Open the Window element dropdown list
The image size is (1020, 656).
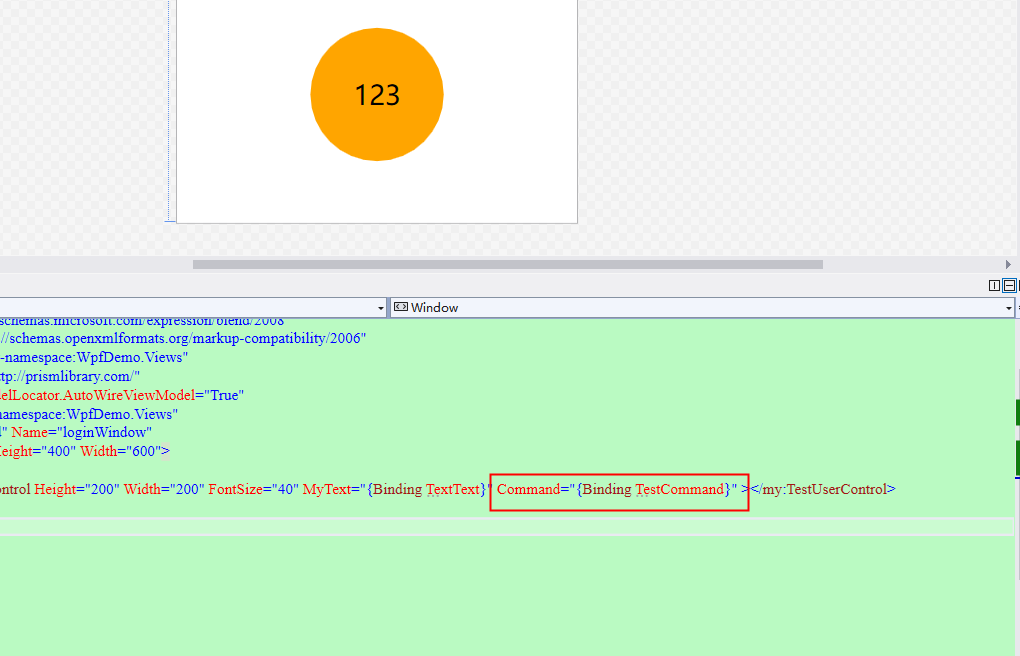coord(1009,307)
